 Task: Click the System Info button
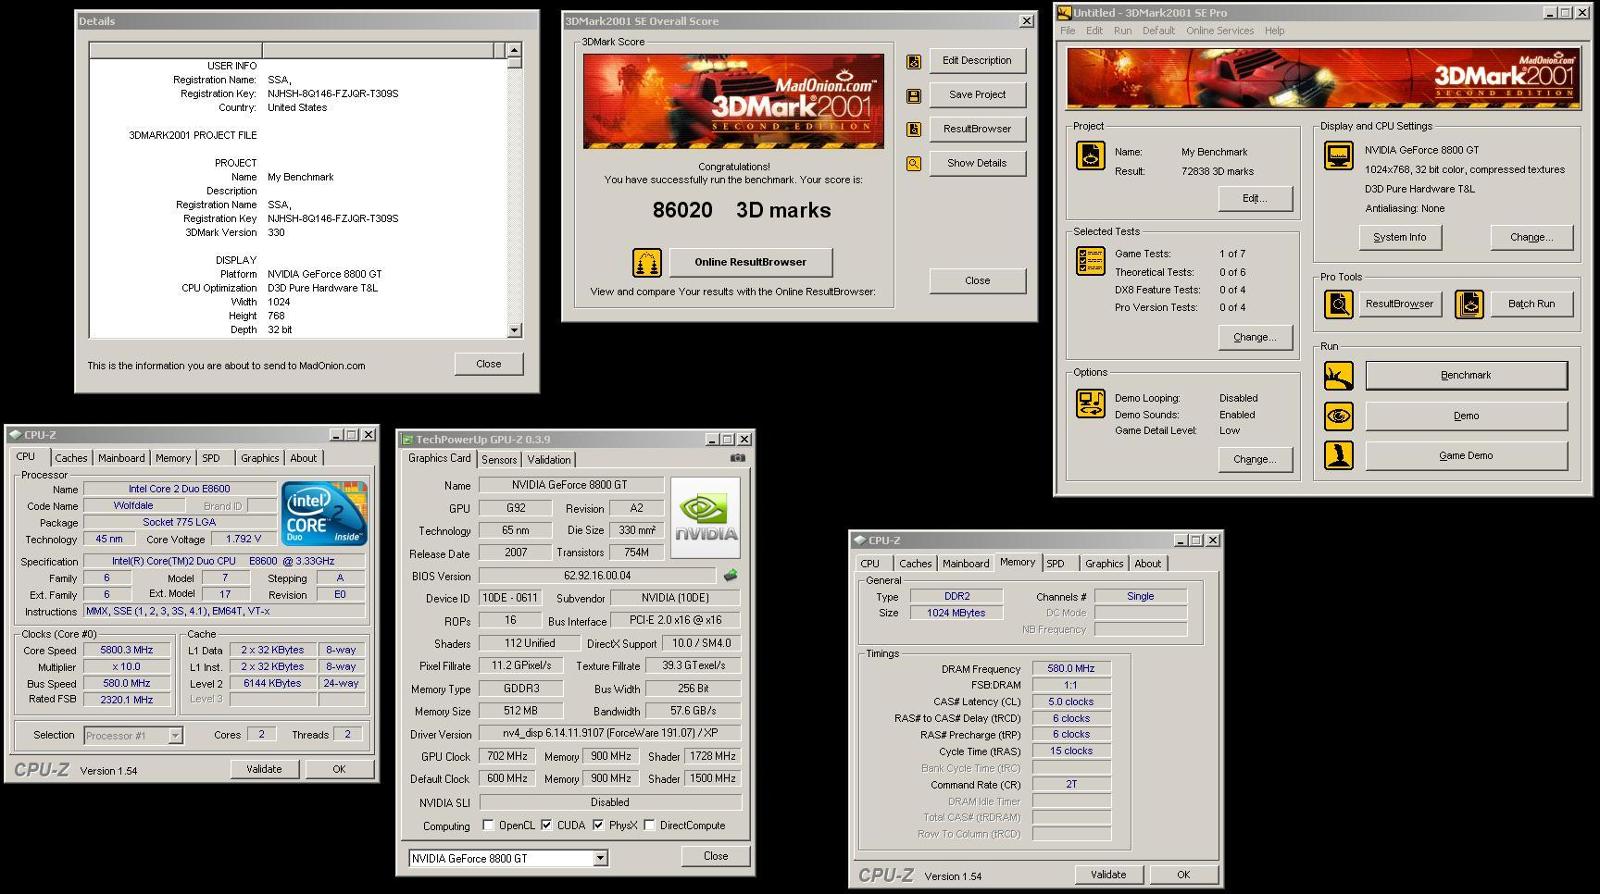coord(1399,237)
